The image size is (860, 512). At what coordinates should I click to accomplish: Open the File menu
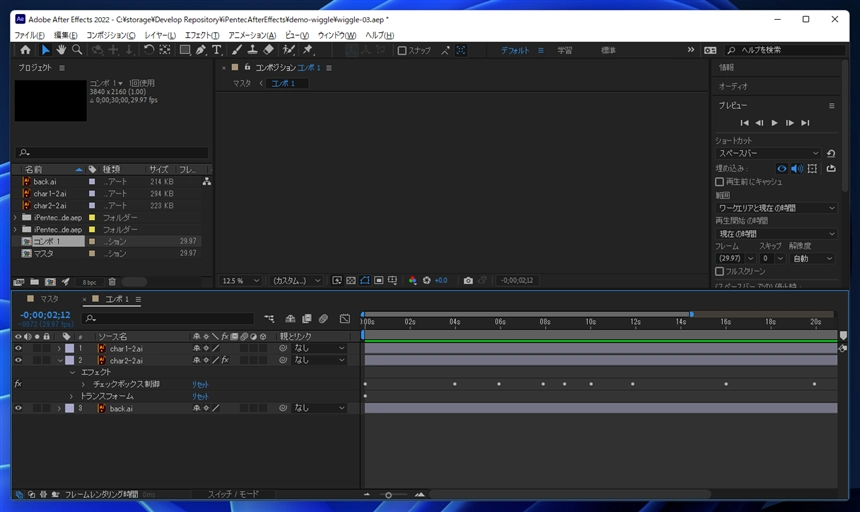point(29,35)
